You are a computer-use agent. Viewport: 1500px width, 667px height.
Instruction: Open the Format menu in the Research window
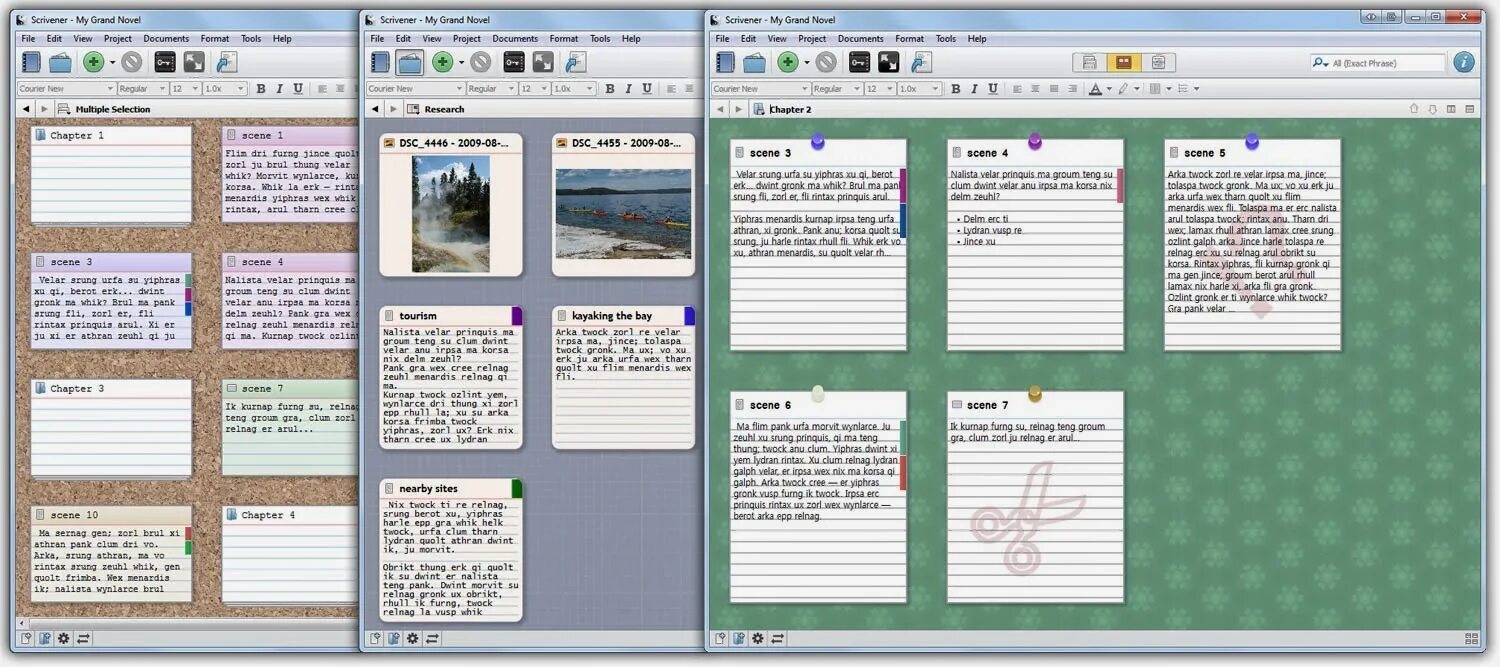coord(564,39)
